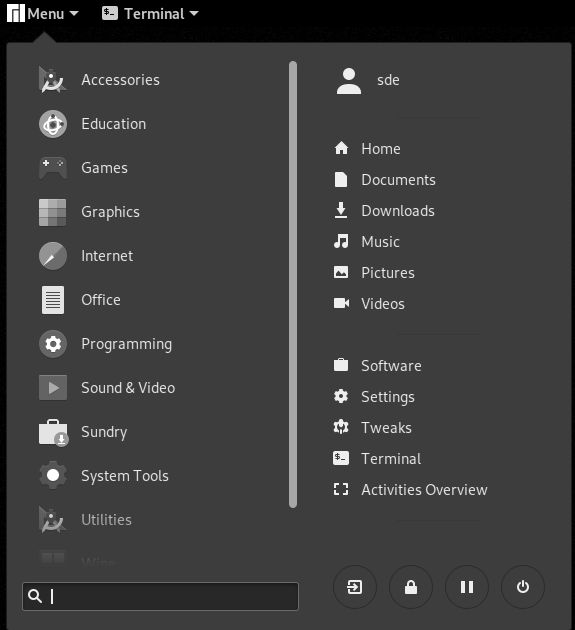Click the Downloads arrow icon

click(x=341, y=210)
